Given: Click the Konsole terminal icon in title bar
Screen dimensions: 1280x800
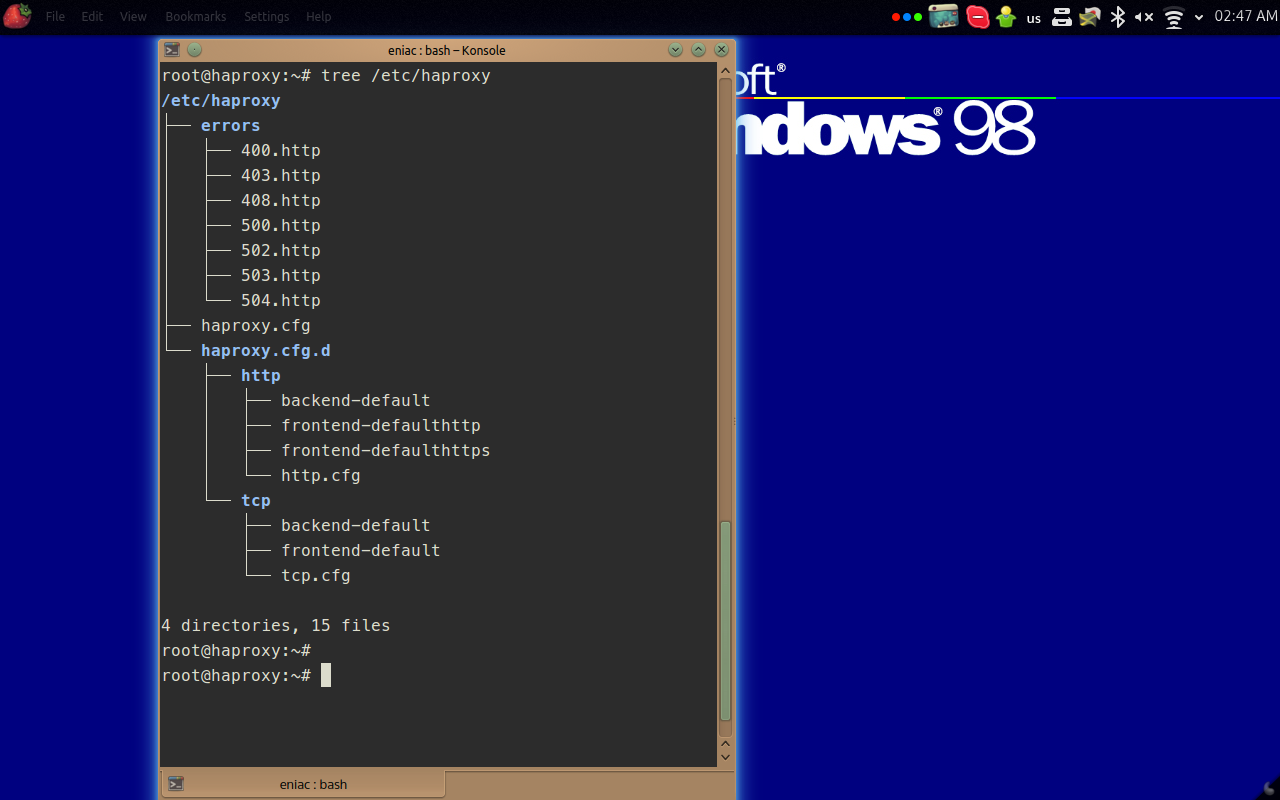Looking at the screenshot, I should (172, 50).
